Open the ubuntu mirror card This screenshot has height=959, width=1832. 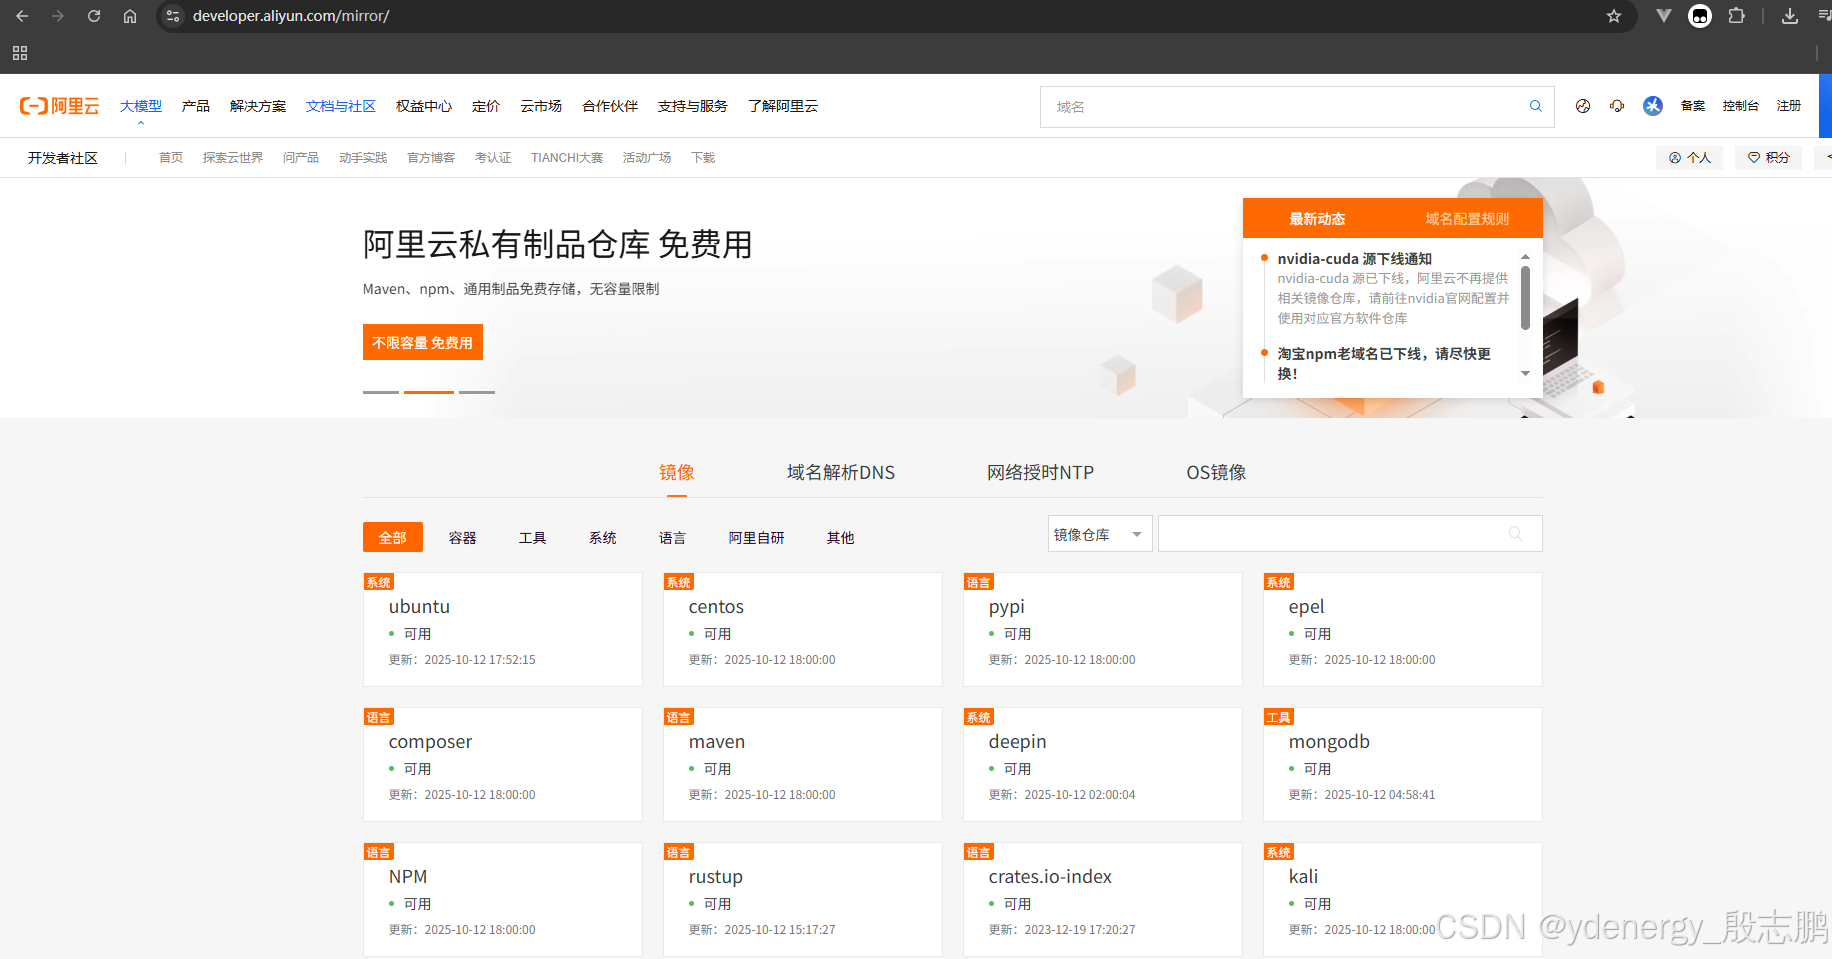click(503, 629)
